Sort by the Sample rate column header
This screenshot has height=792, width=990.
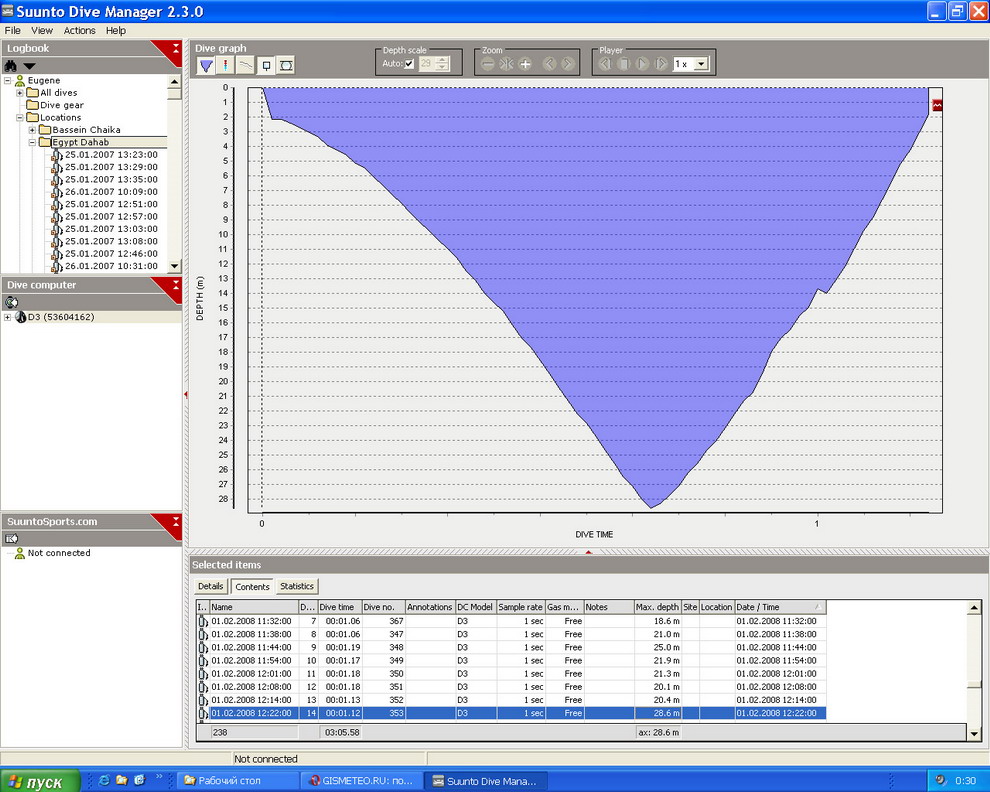click(x=520, y=607)
